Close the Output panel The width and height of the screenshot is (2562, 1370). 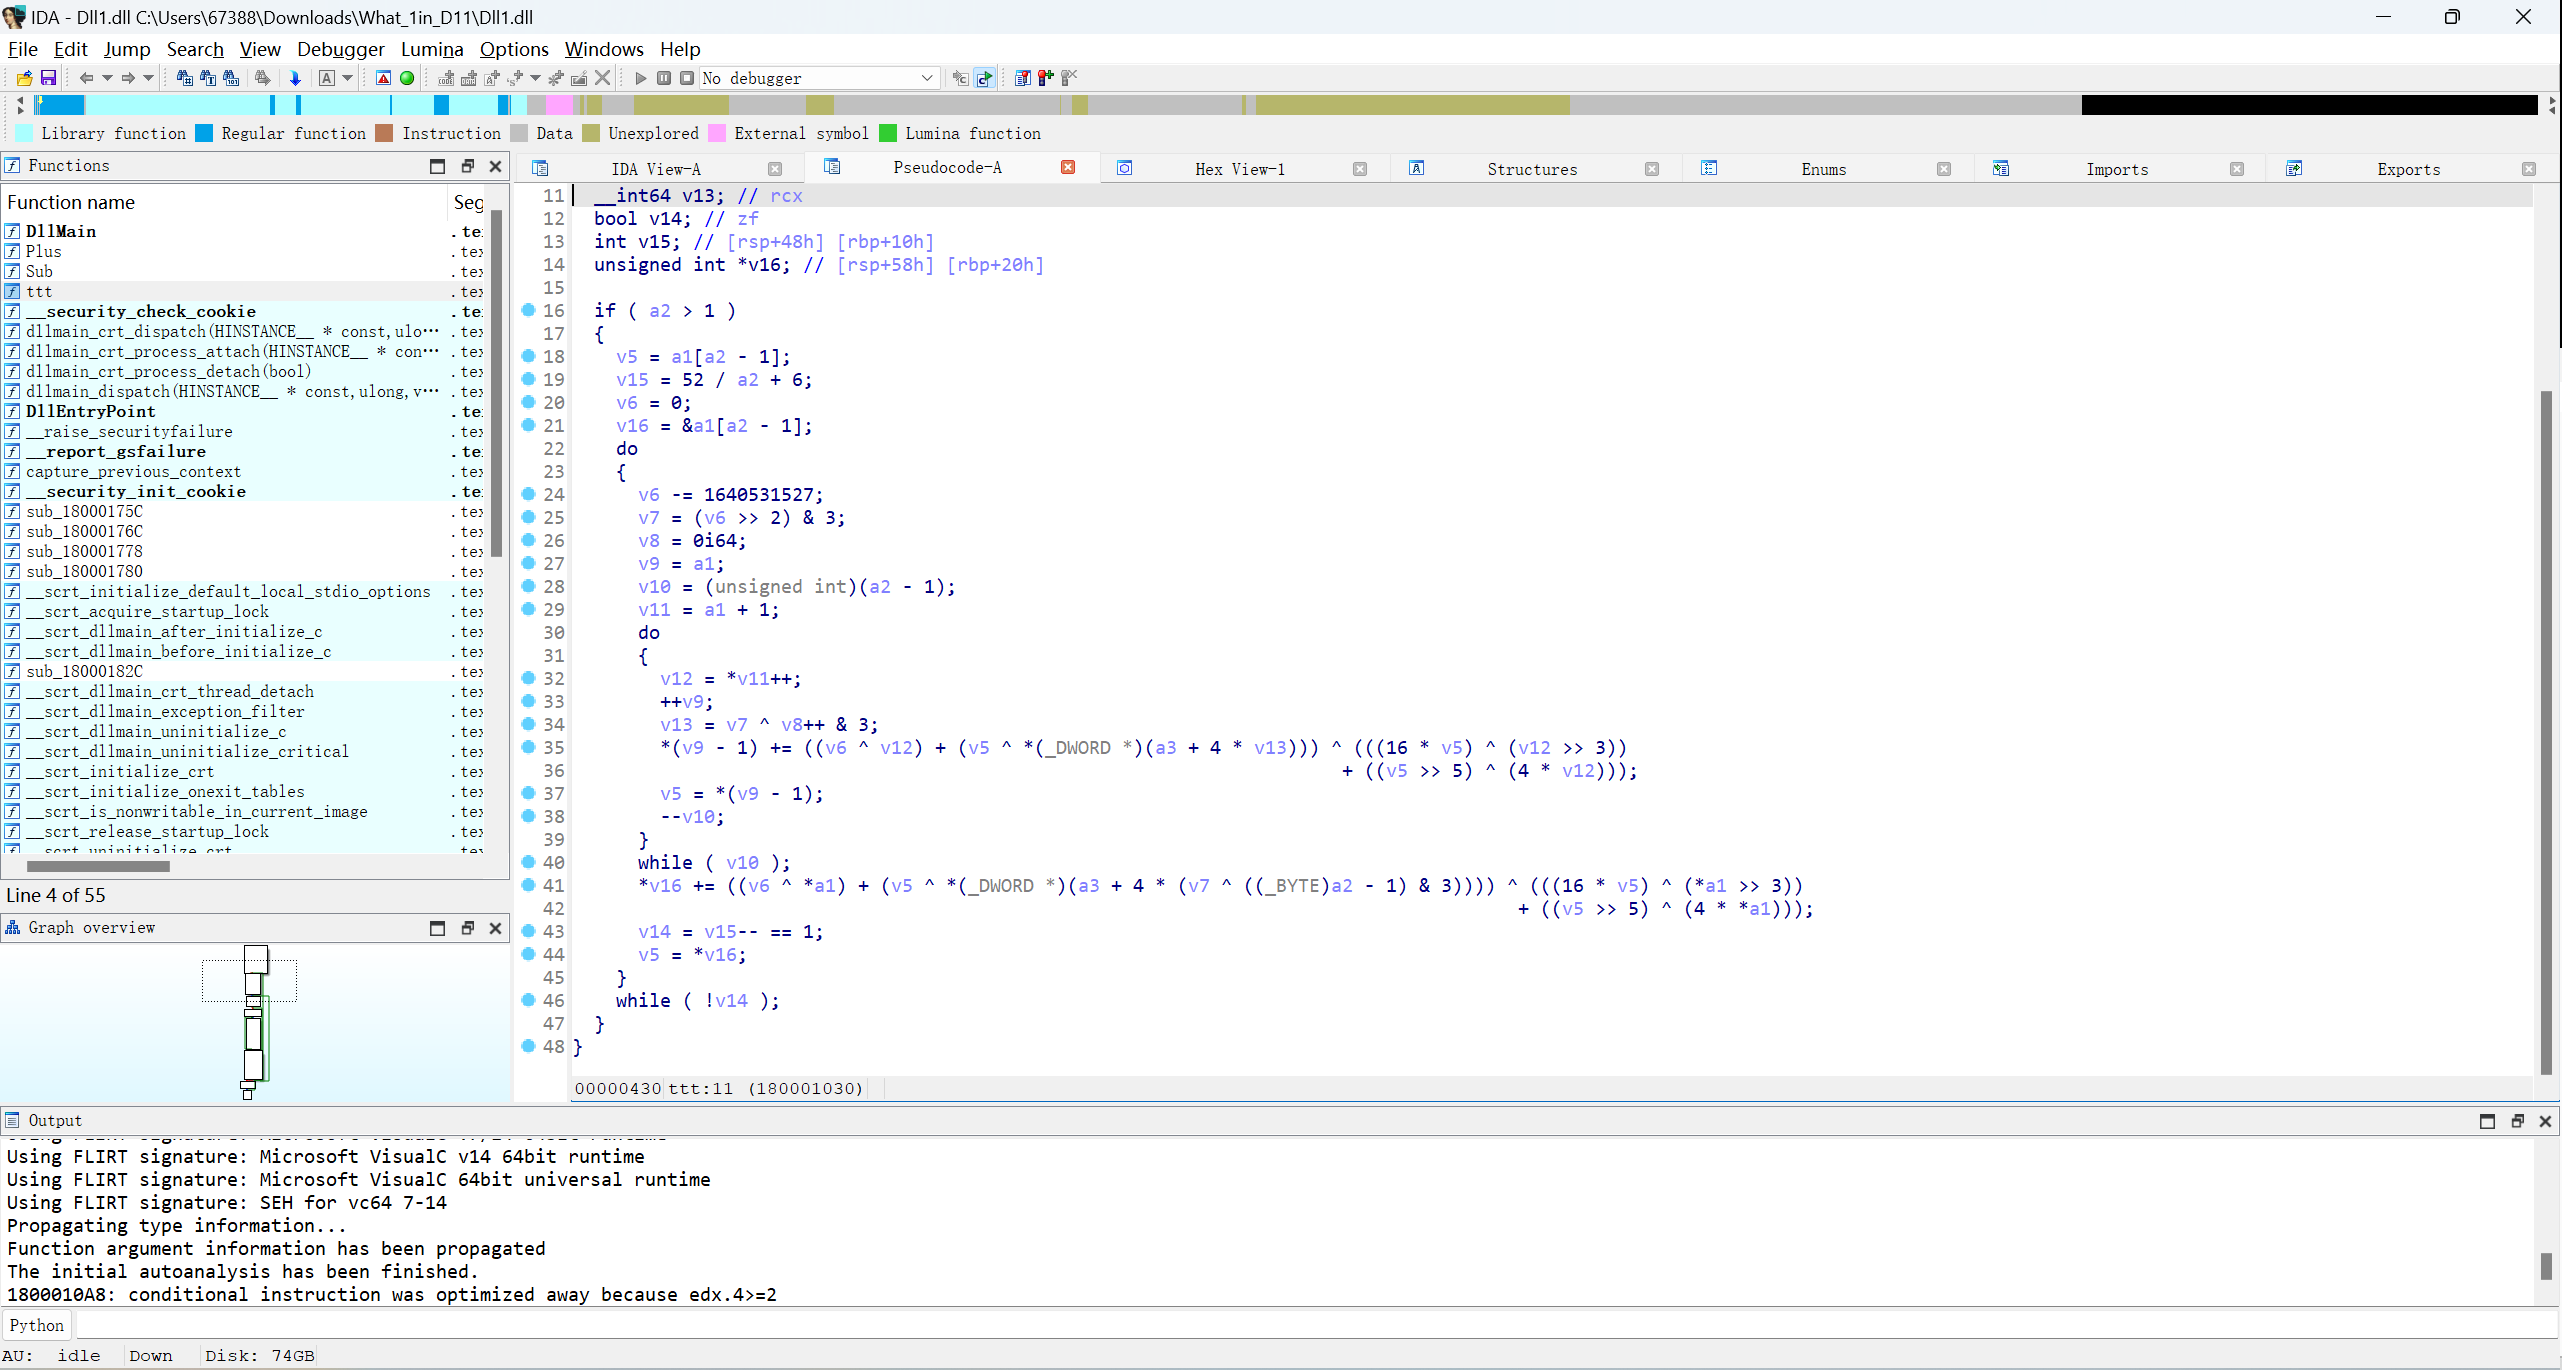(2546, 1121)
